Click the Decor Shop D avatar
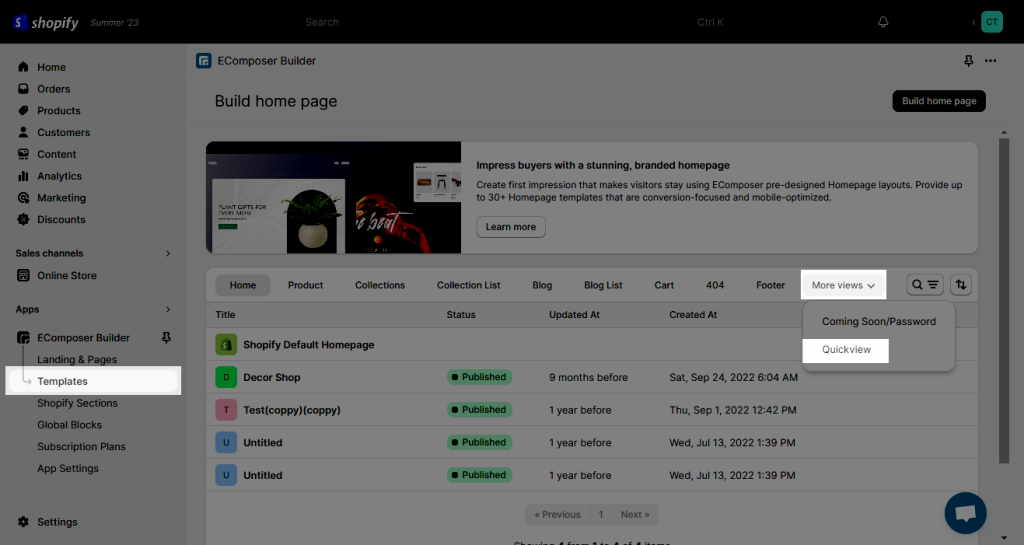 [226, 377]
